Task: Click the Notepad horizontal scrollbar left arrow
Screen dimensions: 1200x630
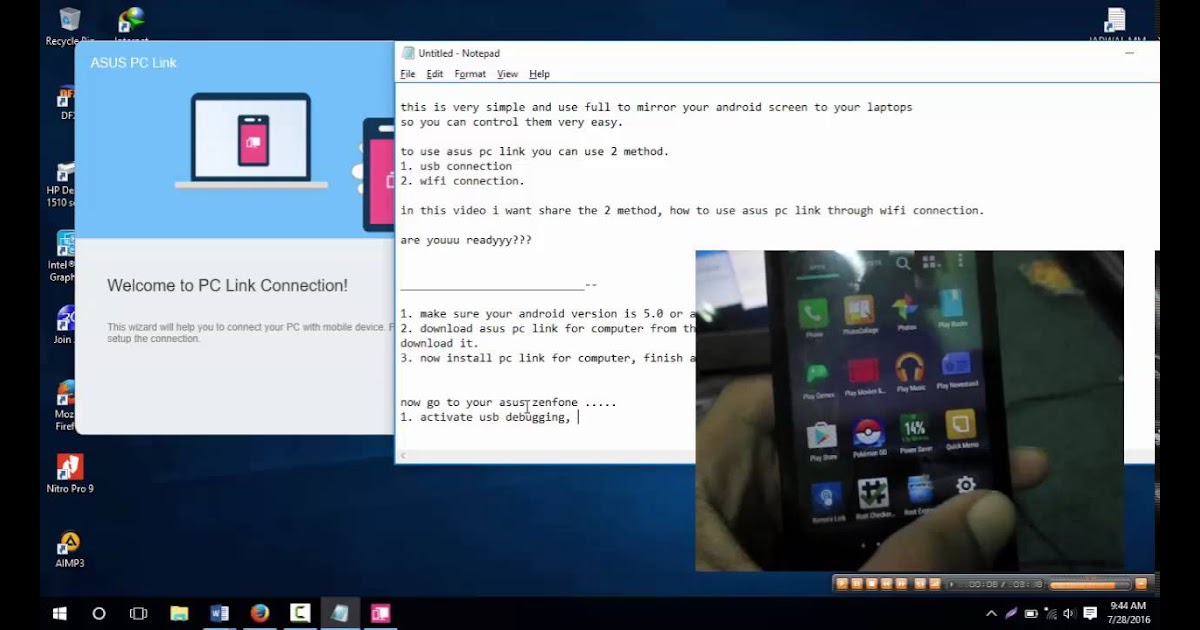Action: 403,456
